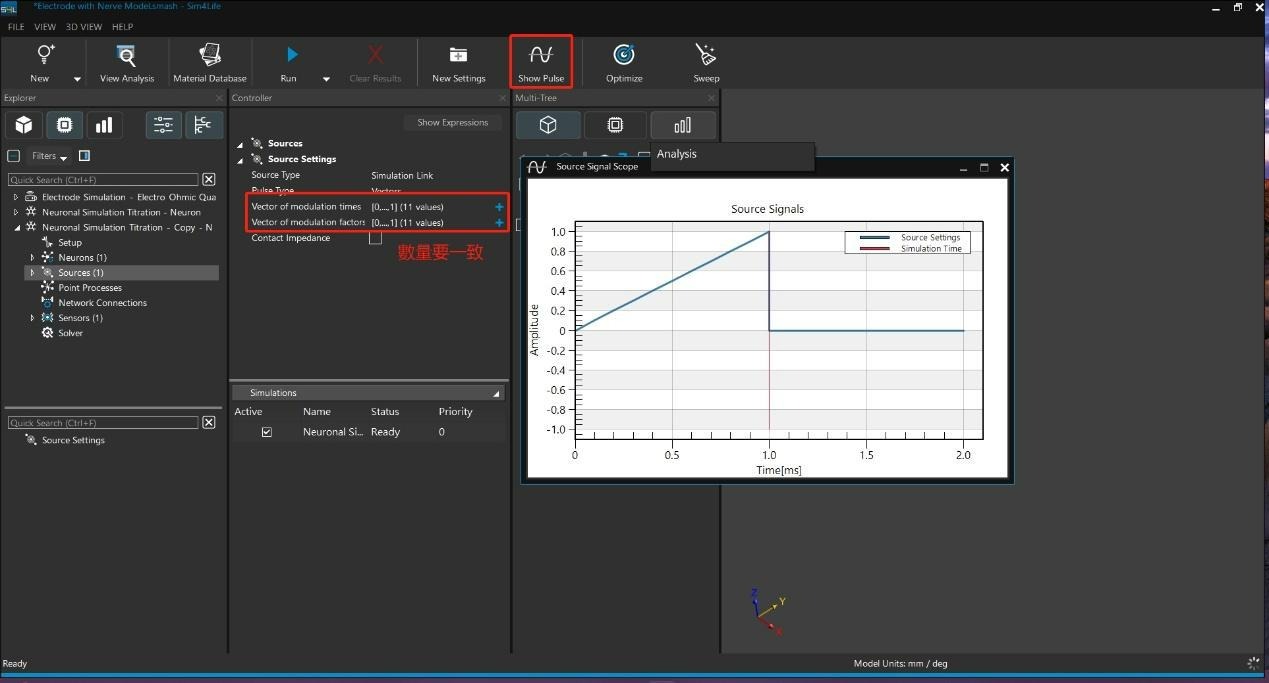Open the Run dropdown arrow
Viewport: 1269px width, 683px height.
[x=326, y=79]
